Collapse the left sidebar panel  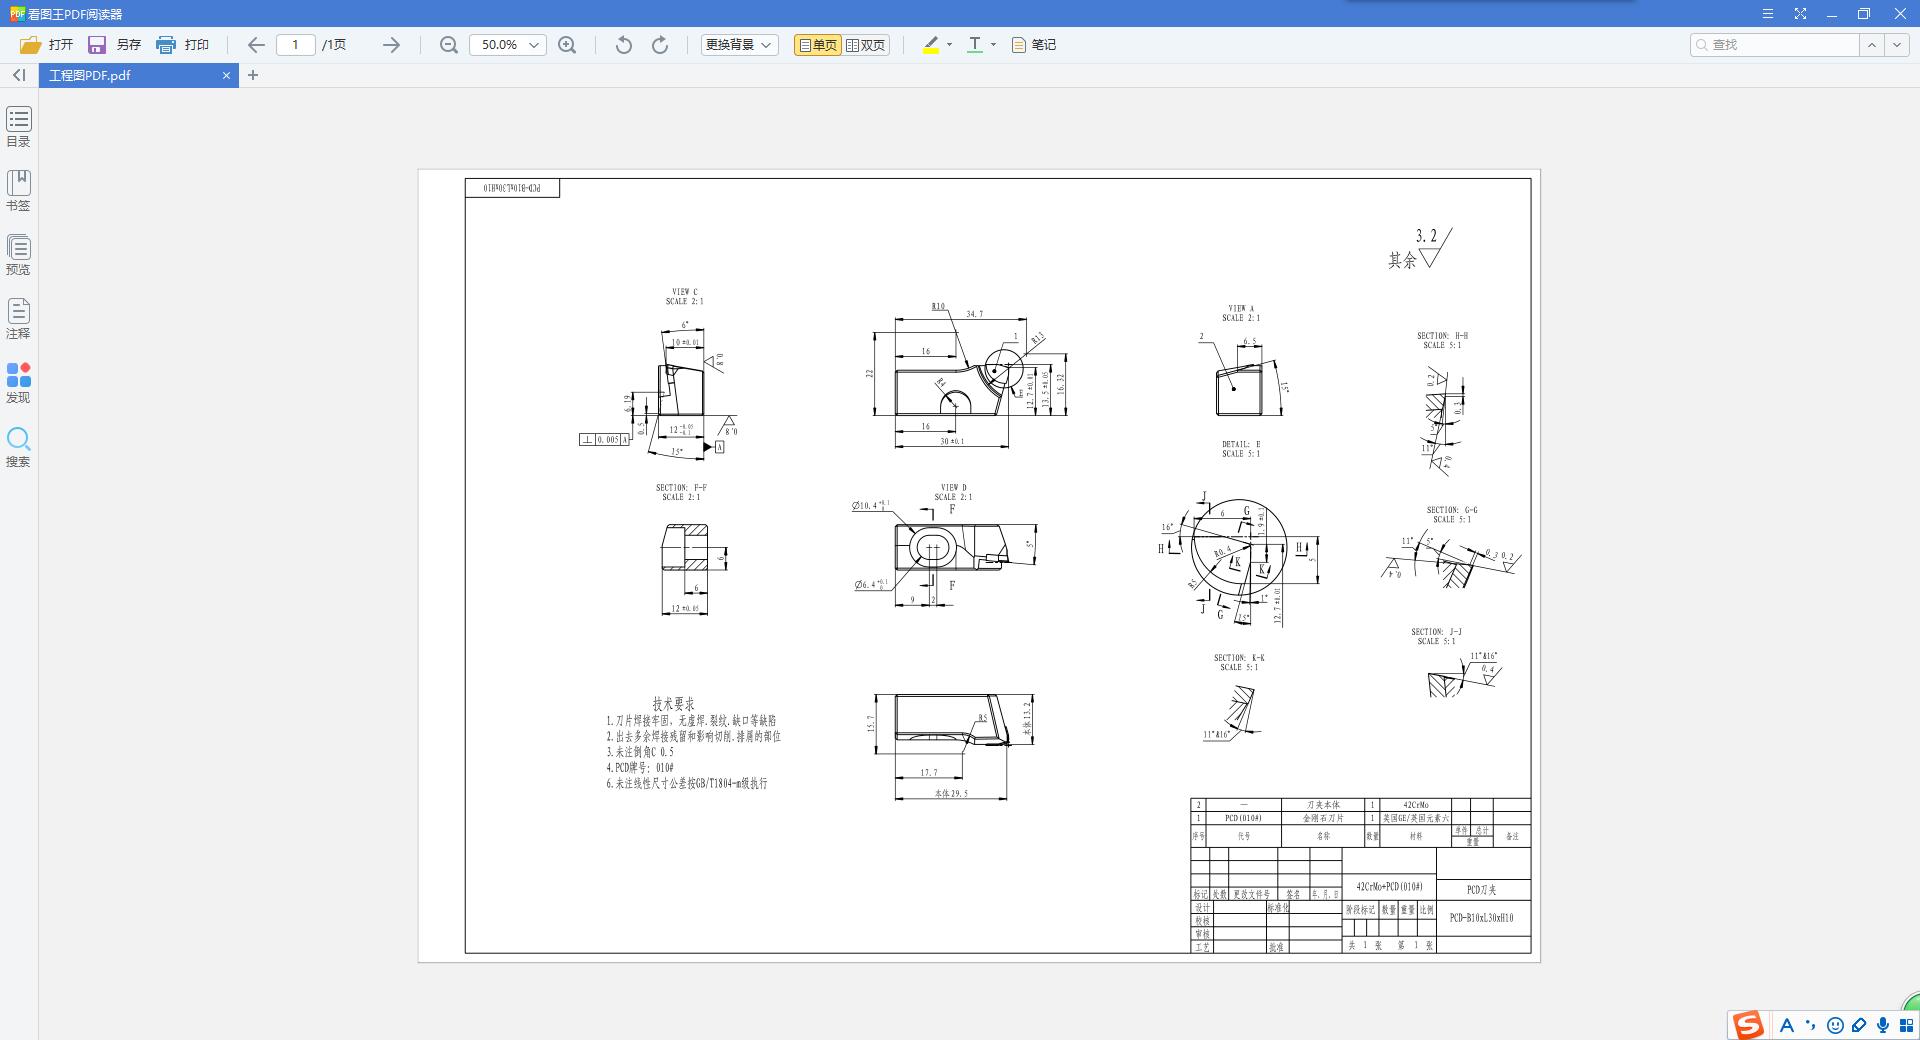19,75
